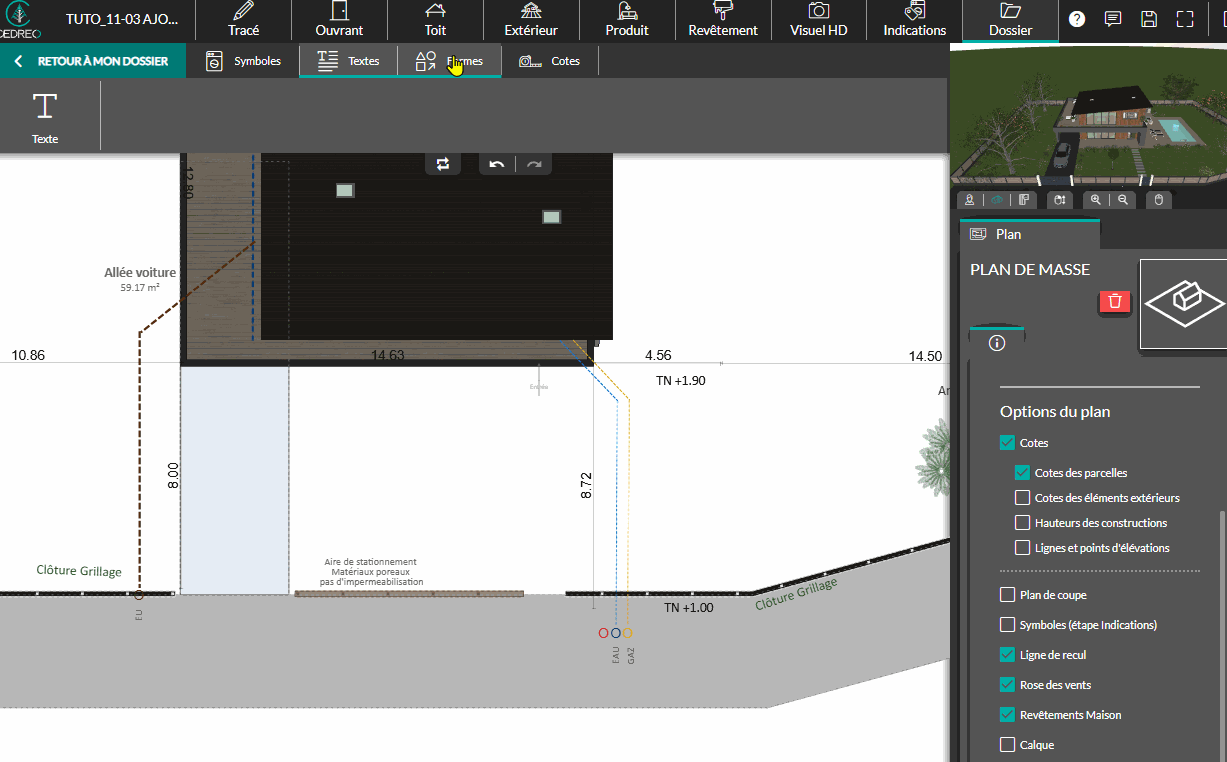Image resolution: width=1227 pixels, height=762 pixels.
Task: Select the Texte tool
Action: [x=45, y=117]
